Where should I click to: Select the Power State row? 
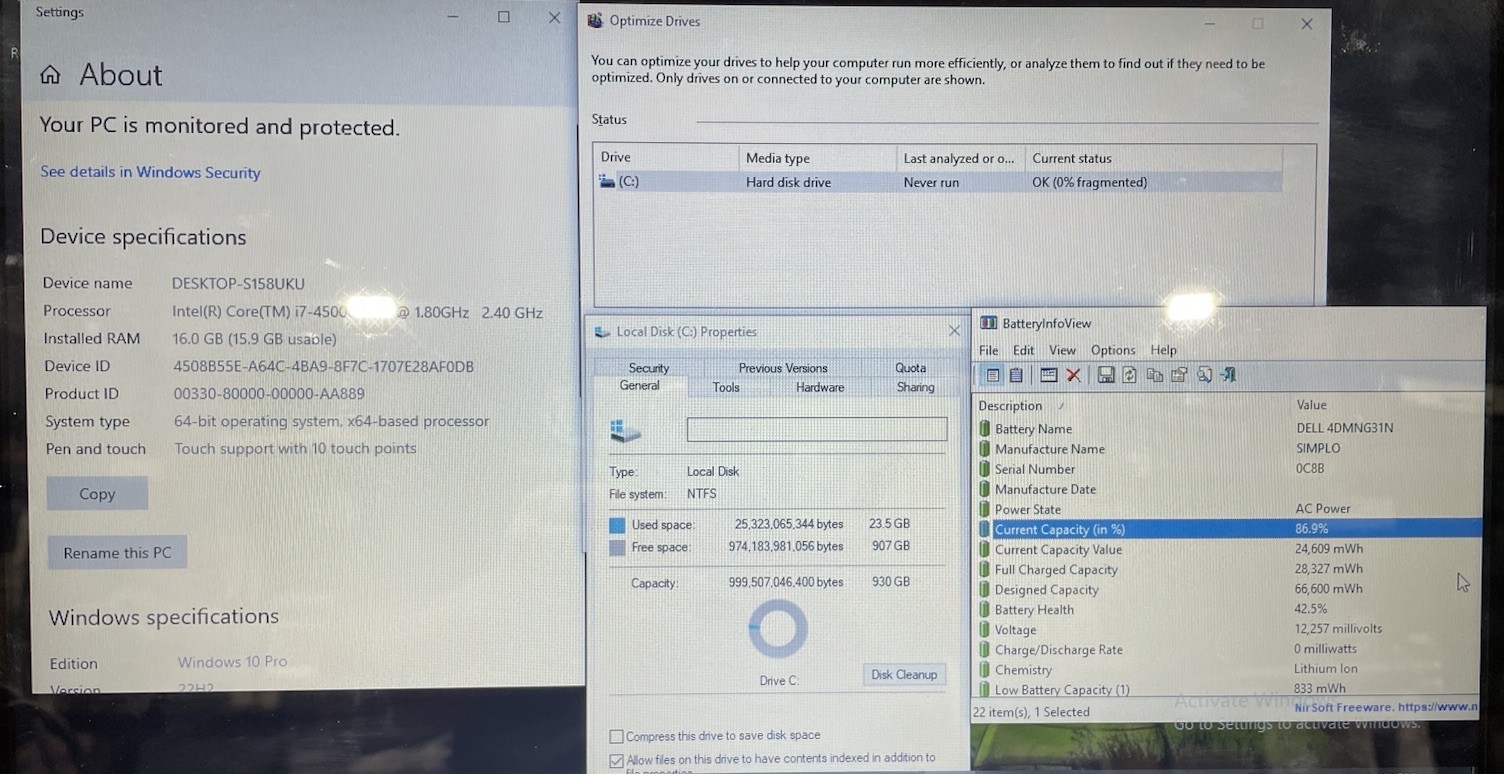[1228, 509]
